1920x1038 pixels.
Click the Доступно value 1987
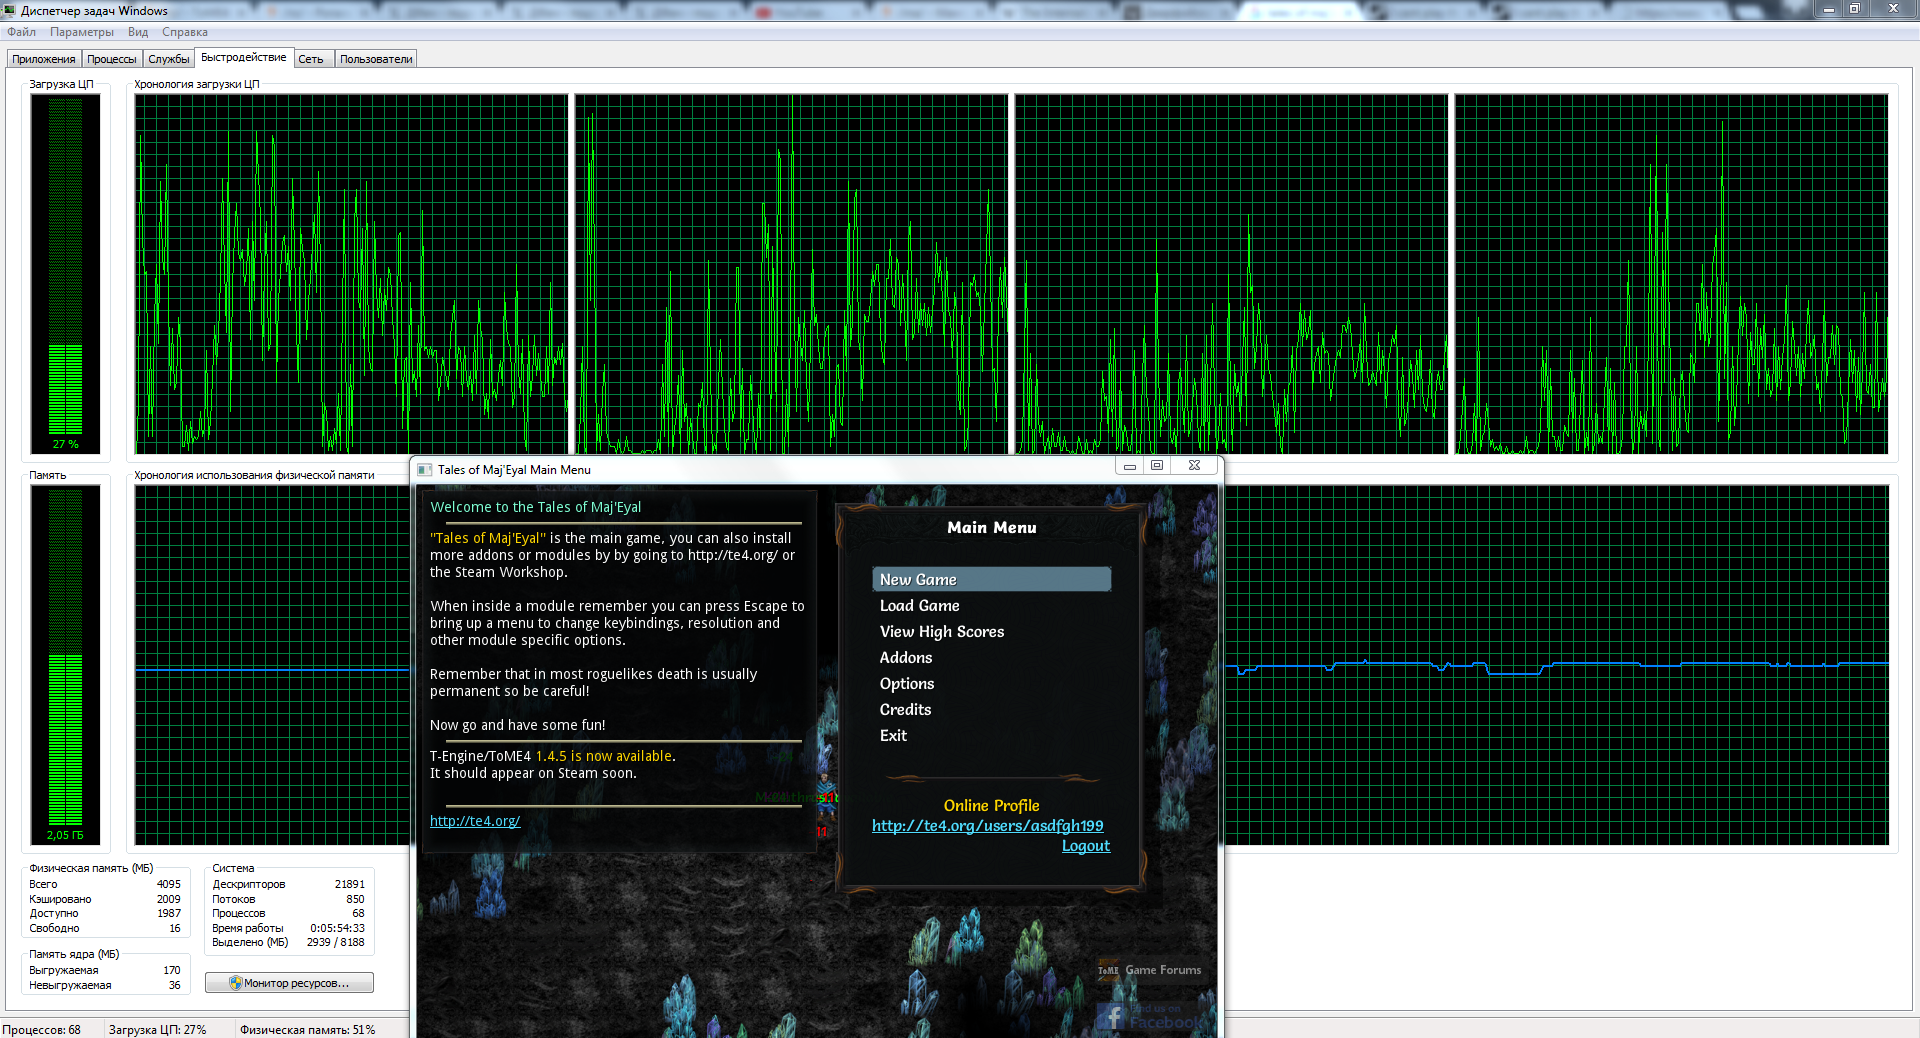tap(169, 913)
